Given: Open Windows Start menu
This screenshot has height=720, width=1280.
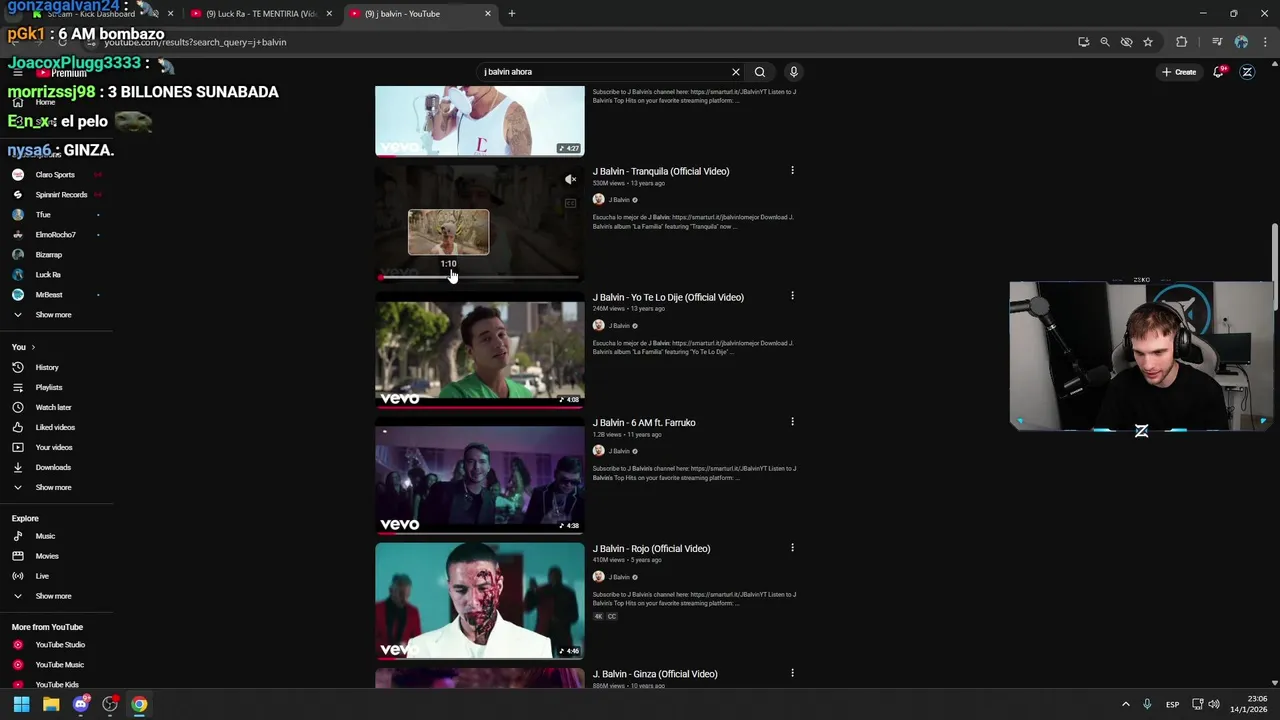Looking at the screenshot, I should coord(21,704).
